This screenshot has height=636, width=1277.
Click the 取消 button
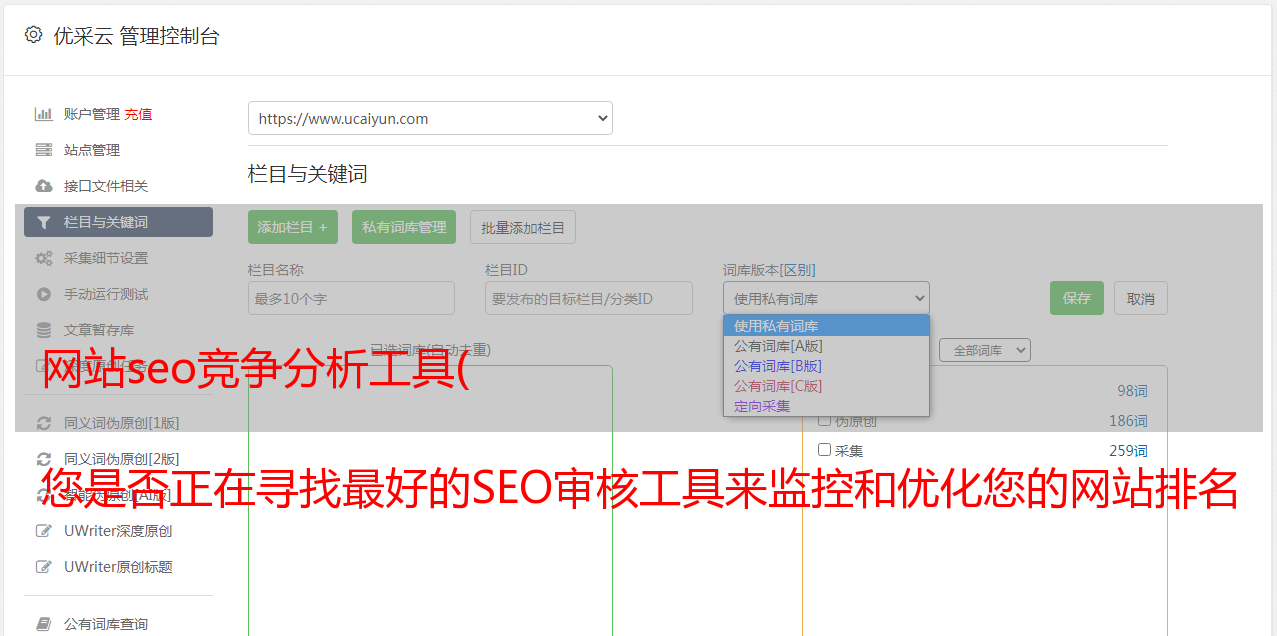click(x=1141, y=298)
